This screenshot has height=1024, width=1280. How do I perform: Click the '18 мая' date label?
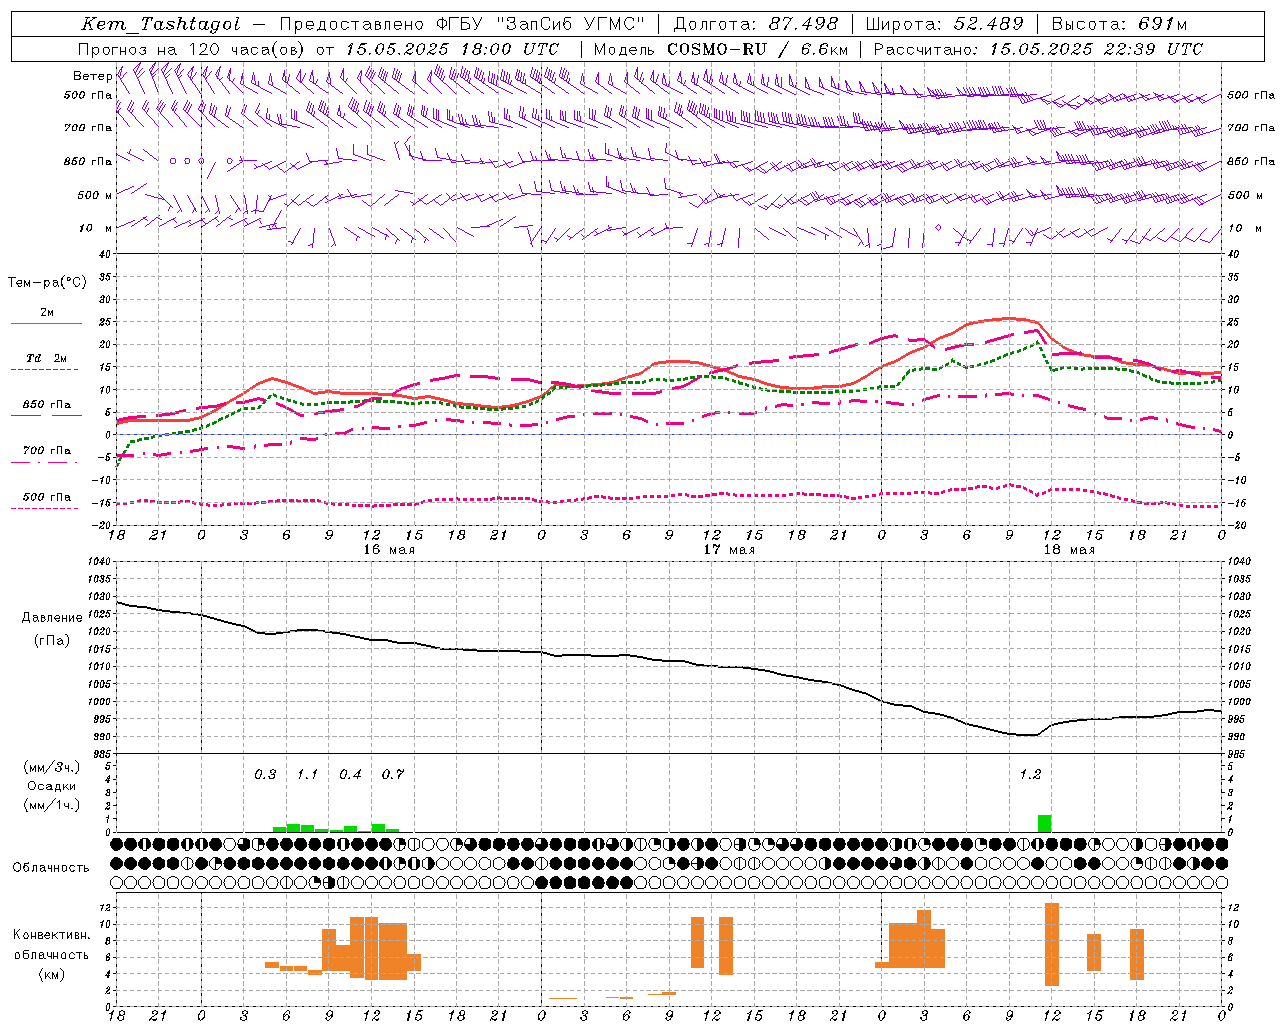pos(1069,549)
